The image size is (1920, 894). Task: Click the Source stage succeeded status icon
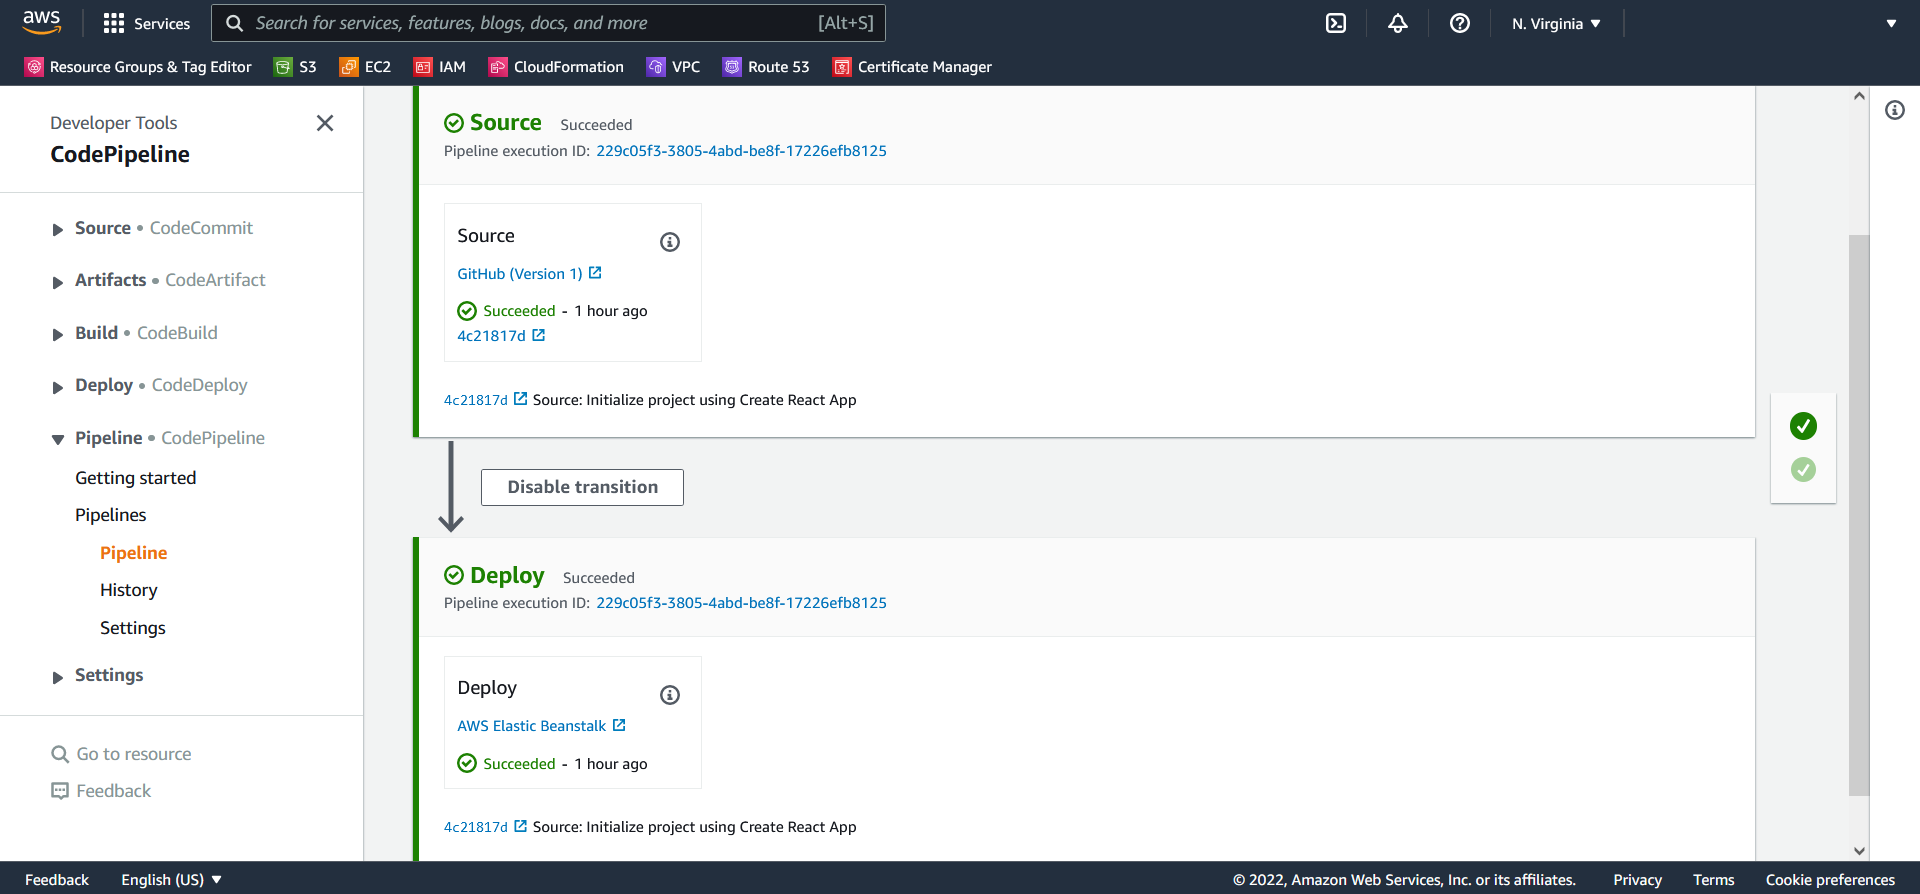click(x=454, y=122)
